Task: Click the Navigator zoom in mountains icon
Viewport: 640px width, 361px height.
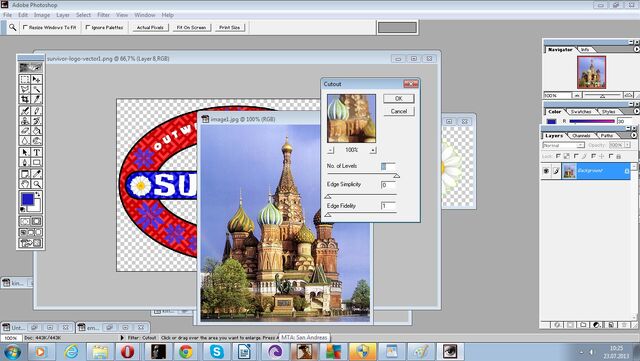Action: click(x=628, y=95)
